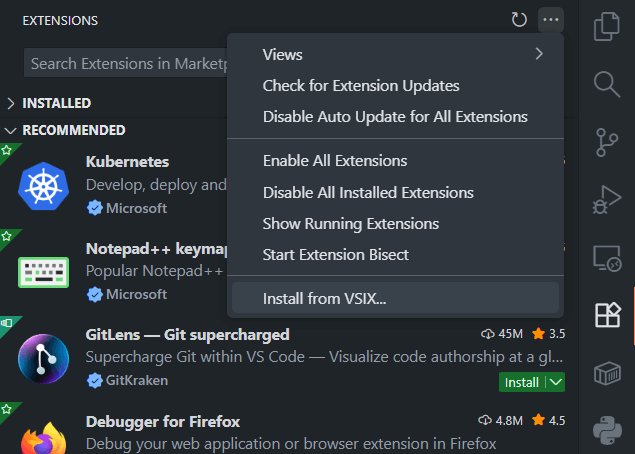Click the 4.5 rating value
Viewport: 635px width, 454px height.
pyautogui.click(x=557, y=421)
